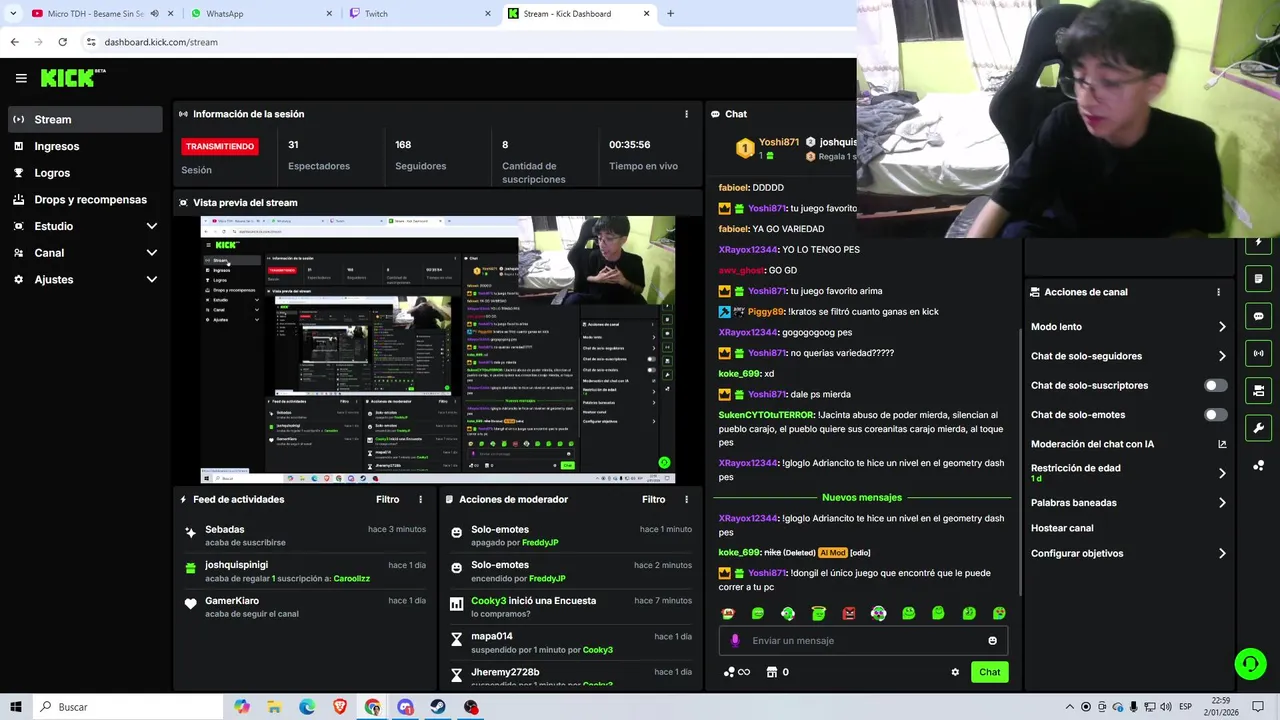Image resolution: width=1280 pixels, height=720 pixels.
Task: Insert the first red-hat emote
Action: 728,613
